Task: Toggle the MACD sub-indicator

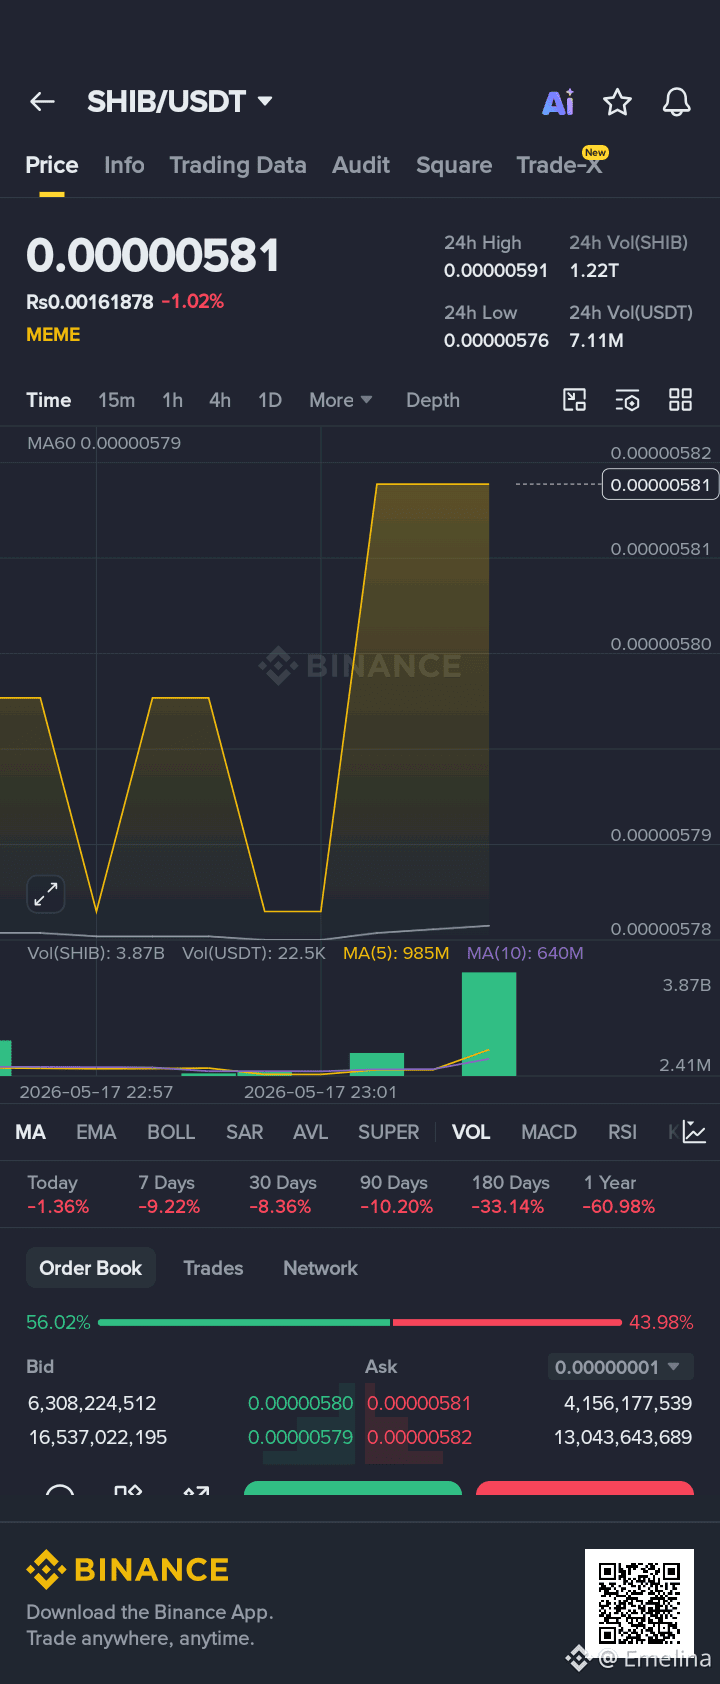Action: [x=549, y=1132]
